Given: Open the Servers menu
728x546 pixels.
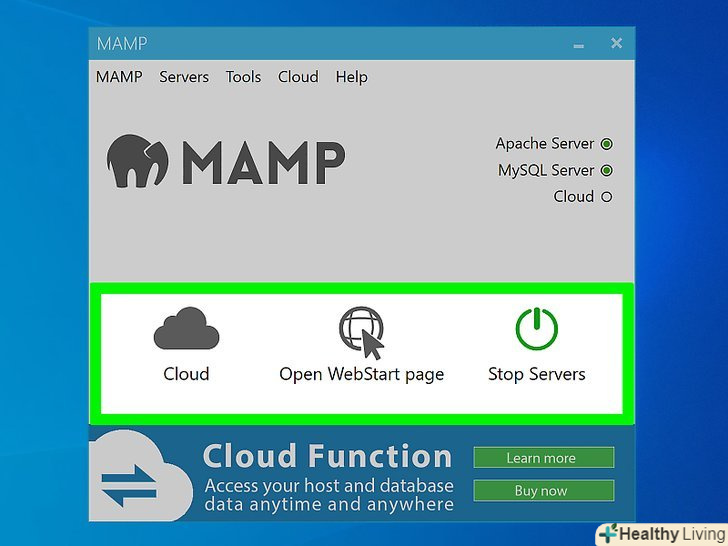Looking at the screenshot, I should coord(184,77).
